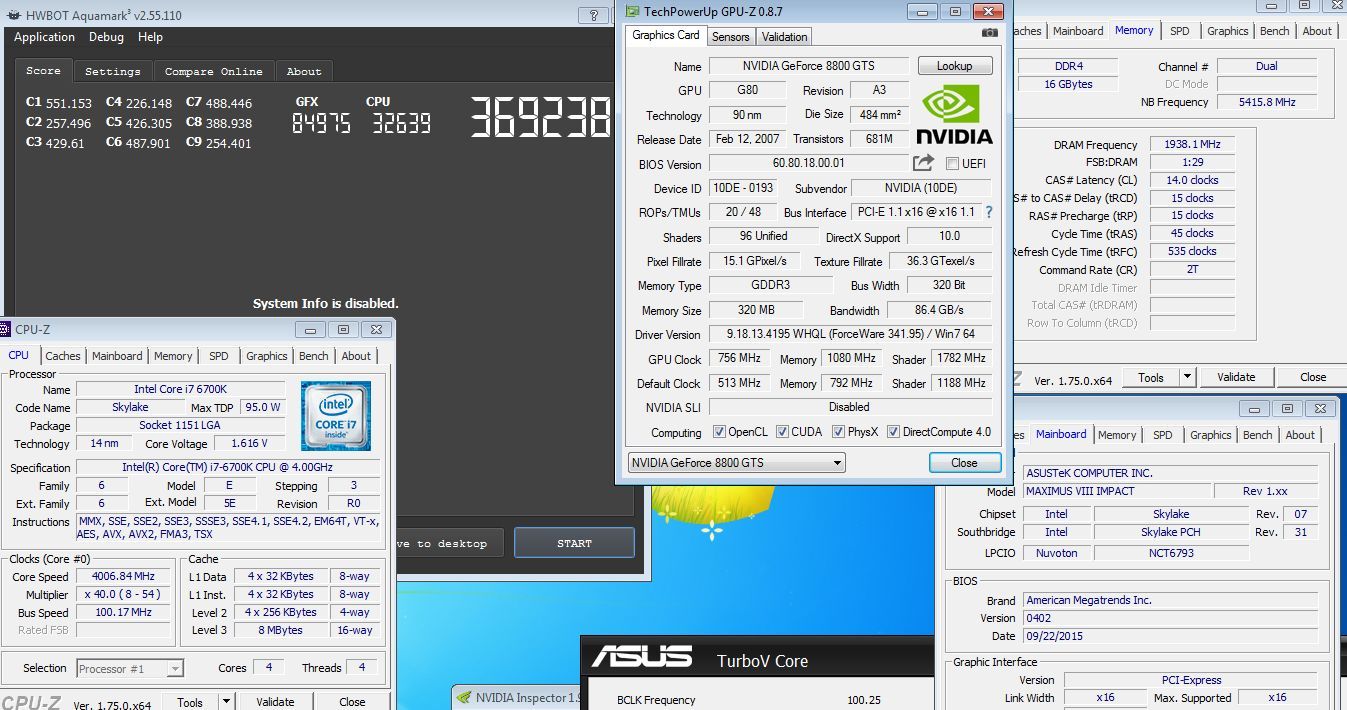Click the DRAM Frequency value 1938.1 MHz
Screen dimensions: 1347x710
[x=1192, y=144]
